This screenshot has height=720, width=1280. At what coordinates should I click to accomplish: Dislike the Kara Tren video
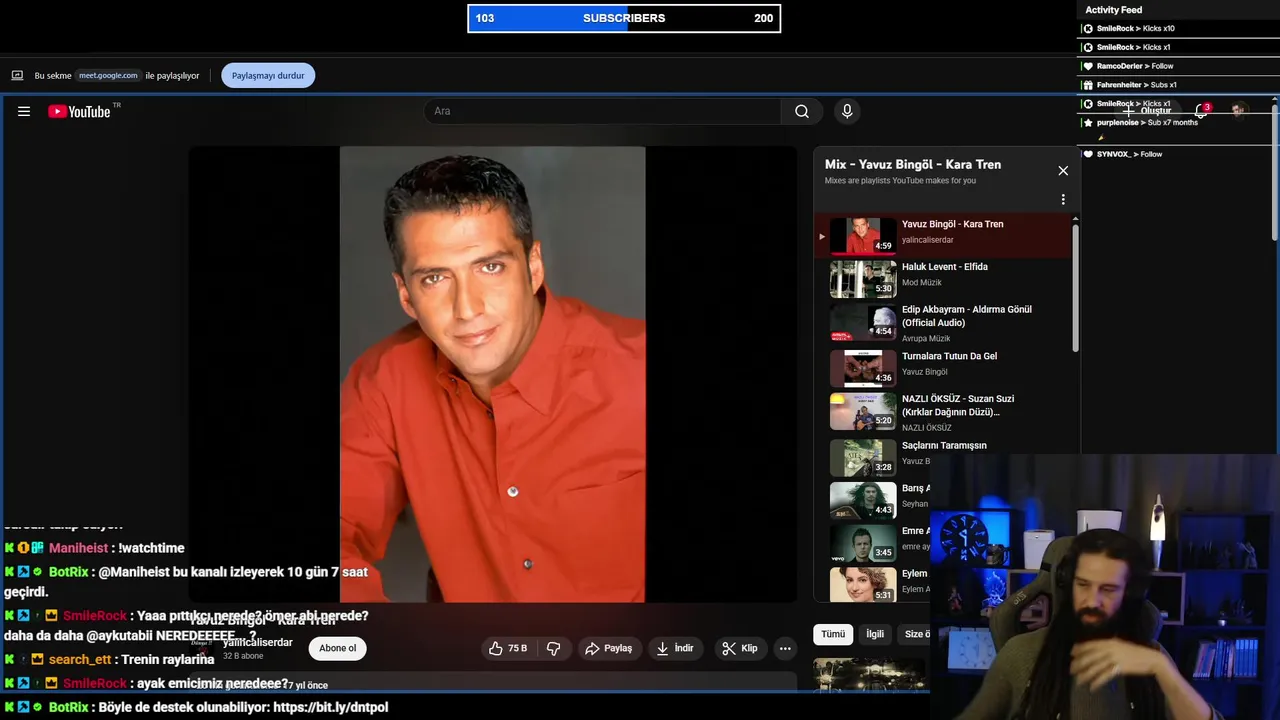(554, 648)
